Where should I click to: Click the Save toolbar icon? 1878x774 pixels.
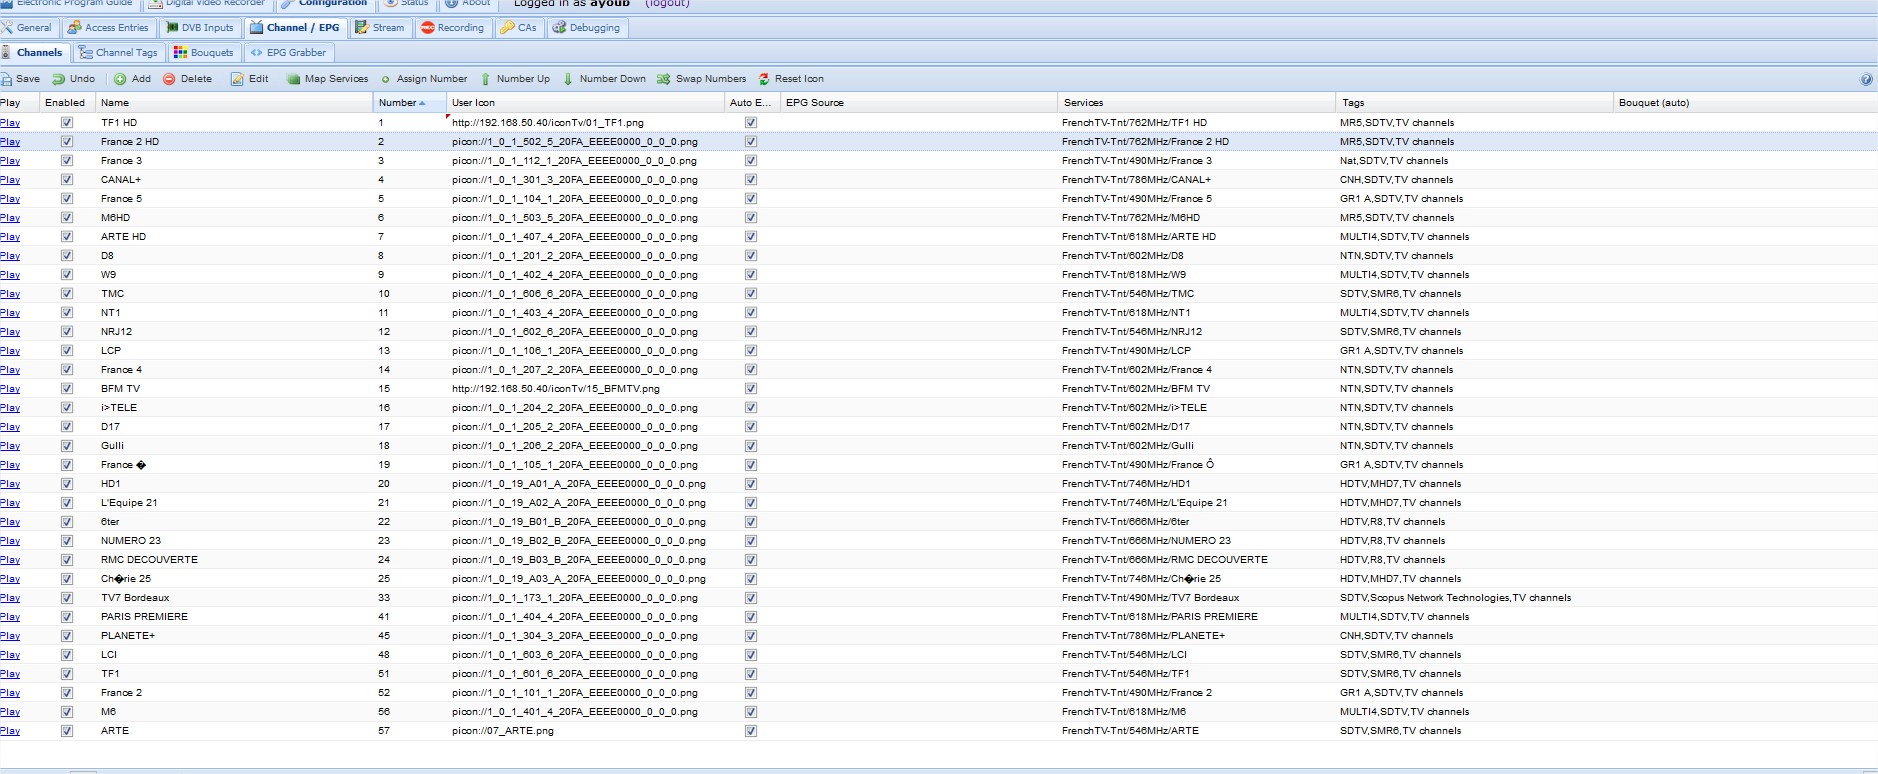tap(7, 79)
